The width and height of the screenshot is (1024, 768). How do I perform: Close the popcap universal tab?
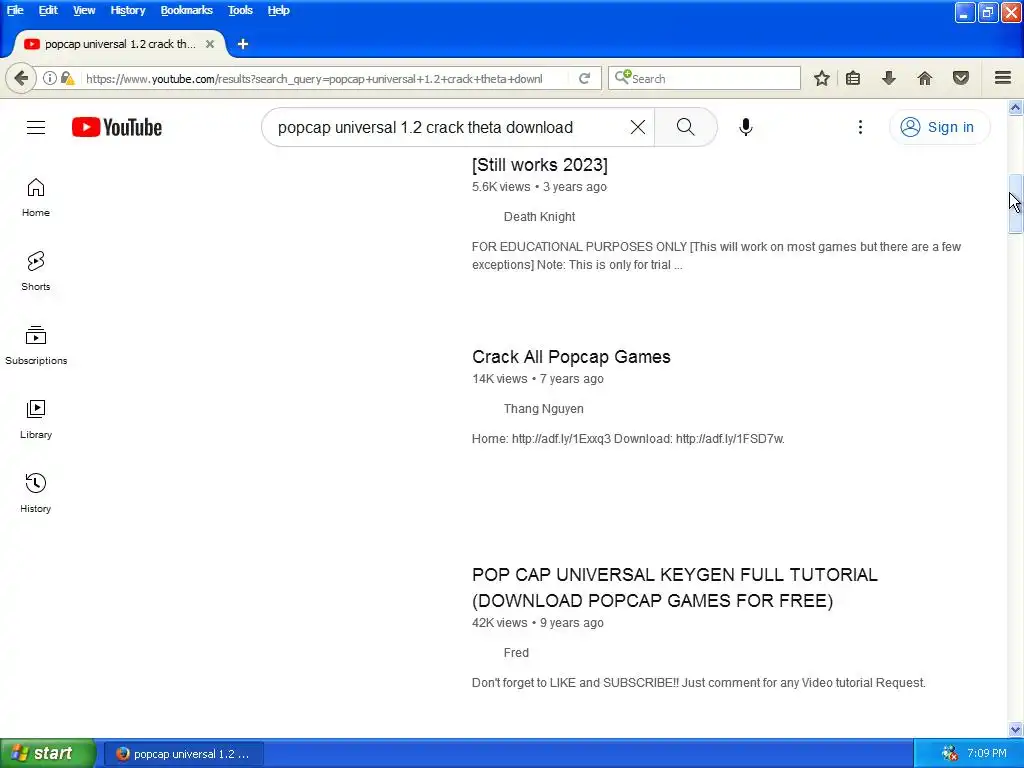(210, 44)
